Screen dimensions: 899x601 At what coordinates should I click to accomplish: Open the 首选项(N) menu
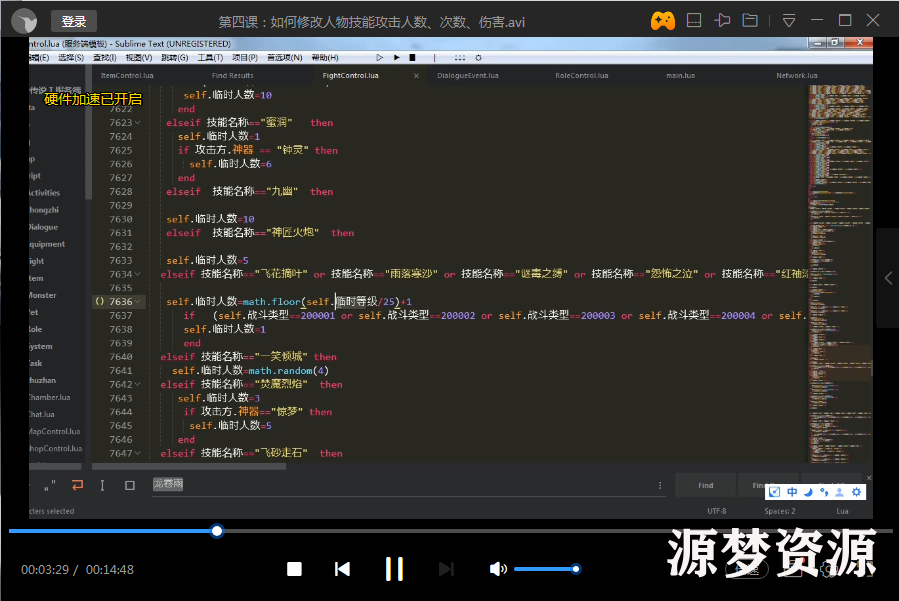point(284,58)
